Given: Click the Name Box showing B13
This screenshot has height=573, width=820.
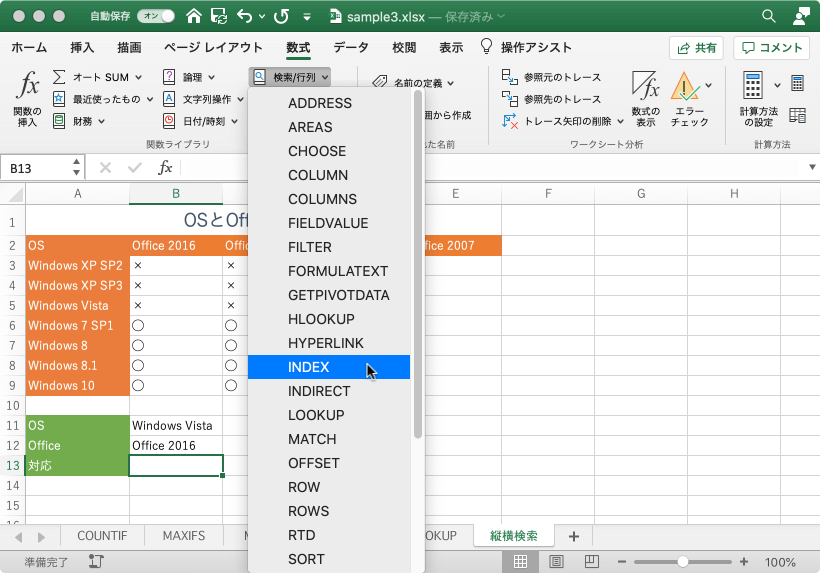Looking at the screenshot, I should point(37,168).
